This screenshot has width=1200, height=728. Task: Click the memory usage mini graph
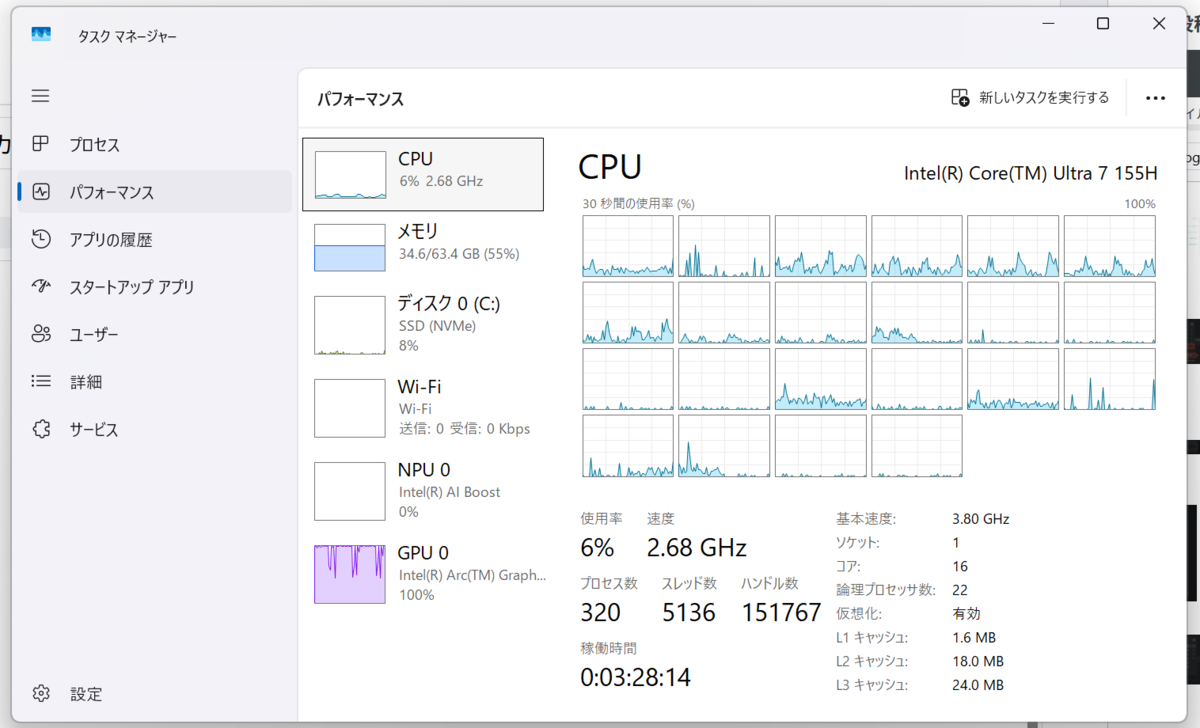point(349,247)
